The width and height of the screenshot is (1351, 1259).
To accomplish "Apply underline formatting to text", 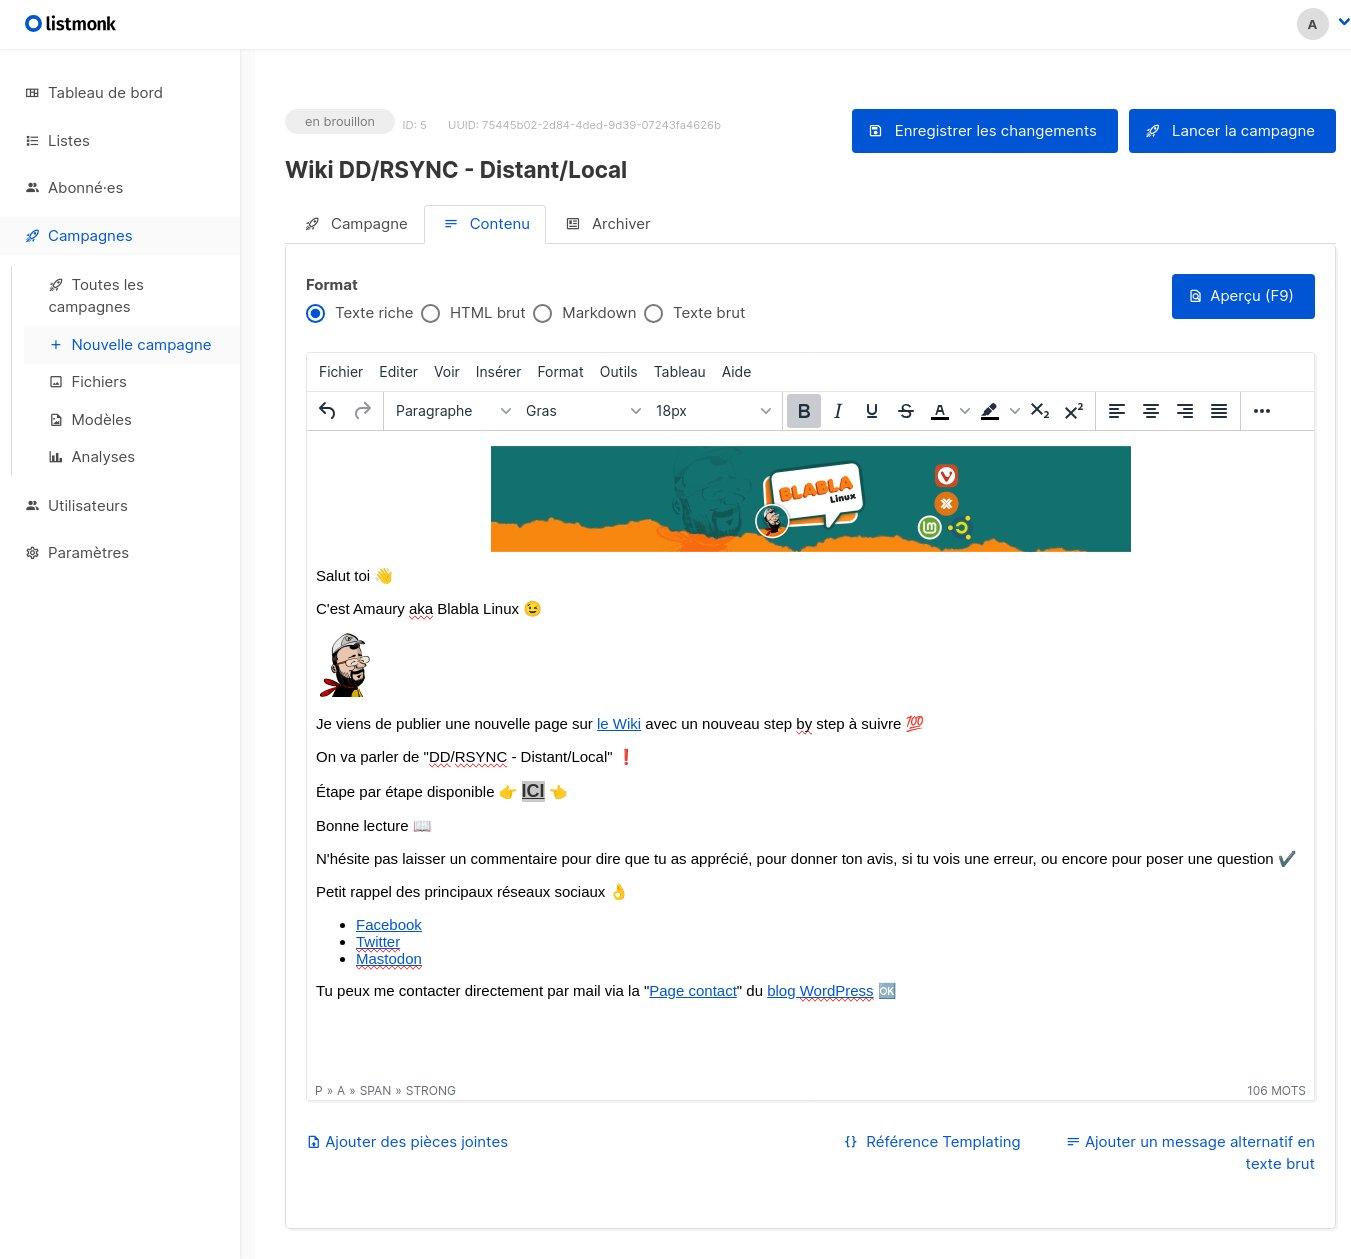I will [872, 411].
